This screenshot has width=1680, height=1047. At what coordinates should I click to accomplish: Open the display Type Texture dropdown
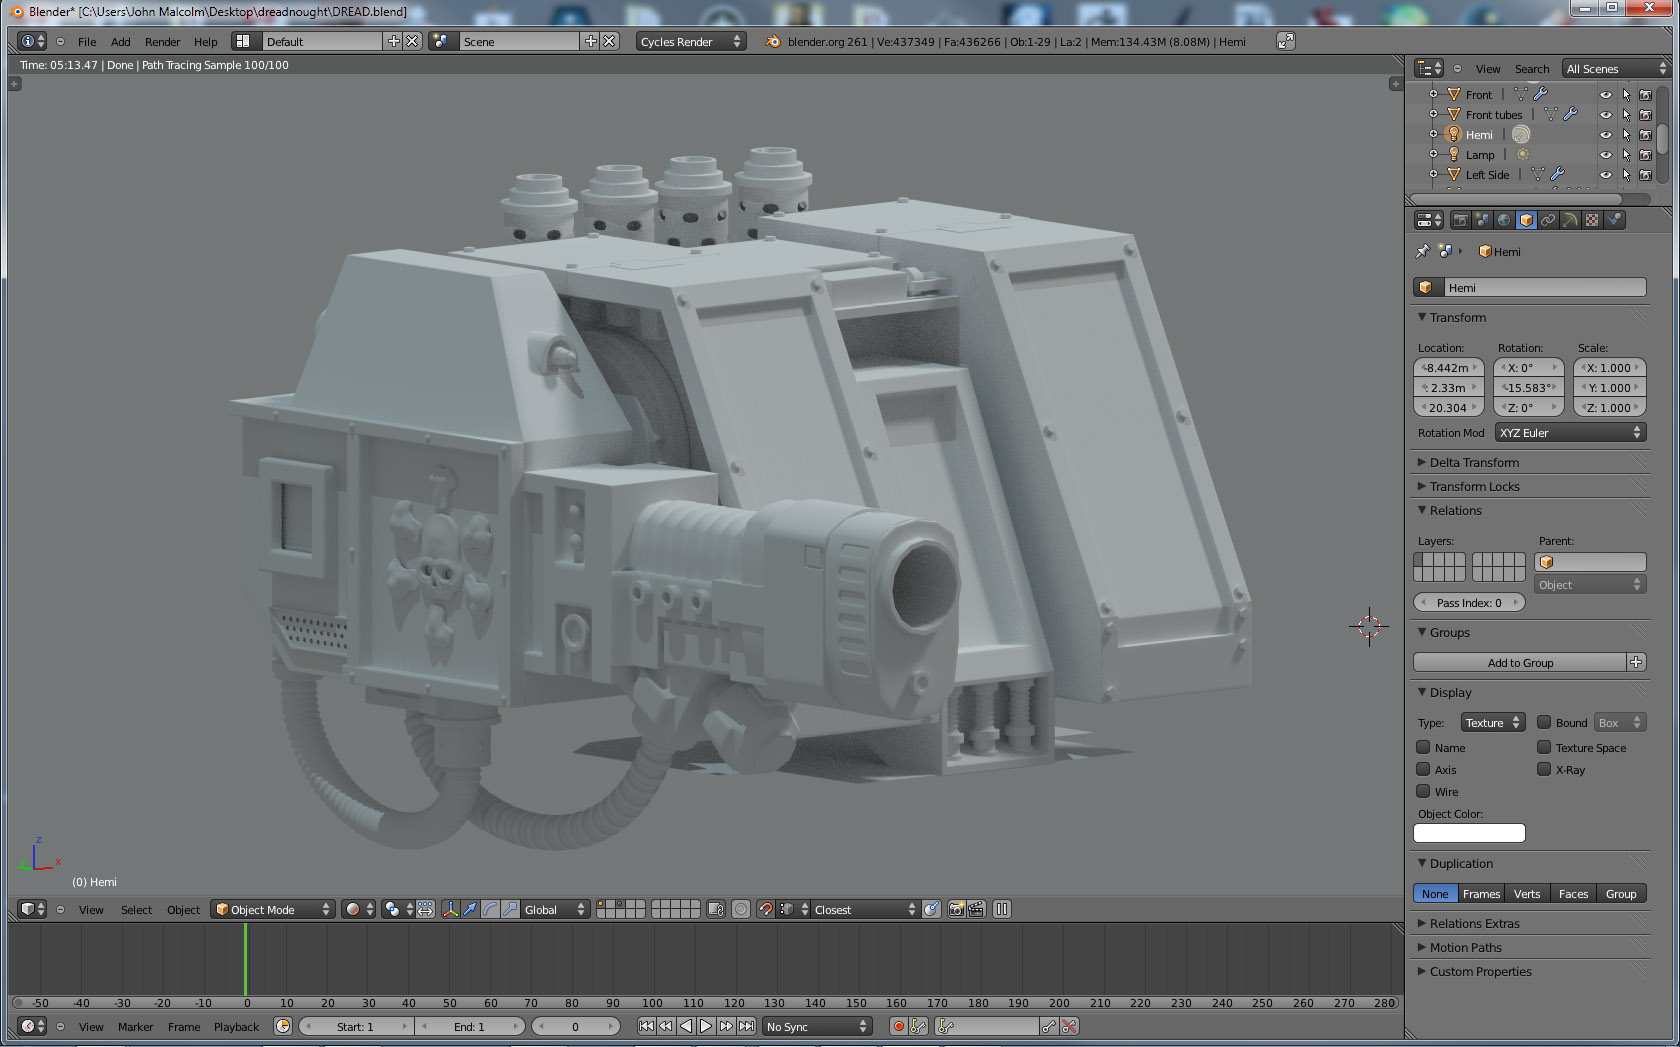point(1492,722)
